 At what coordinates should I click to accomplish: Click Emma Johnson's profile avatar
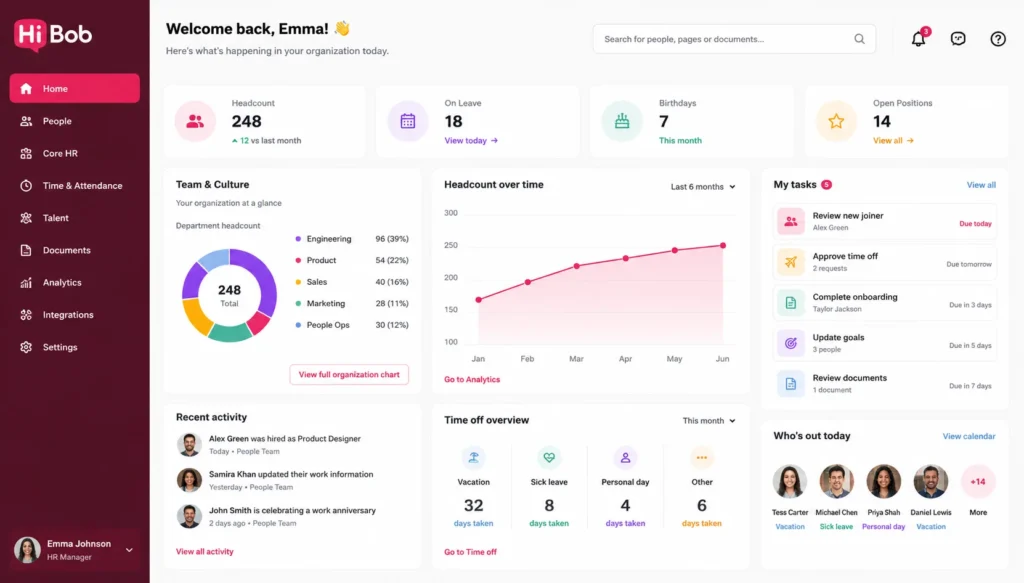coord(27,550)
